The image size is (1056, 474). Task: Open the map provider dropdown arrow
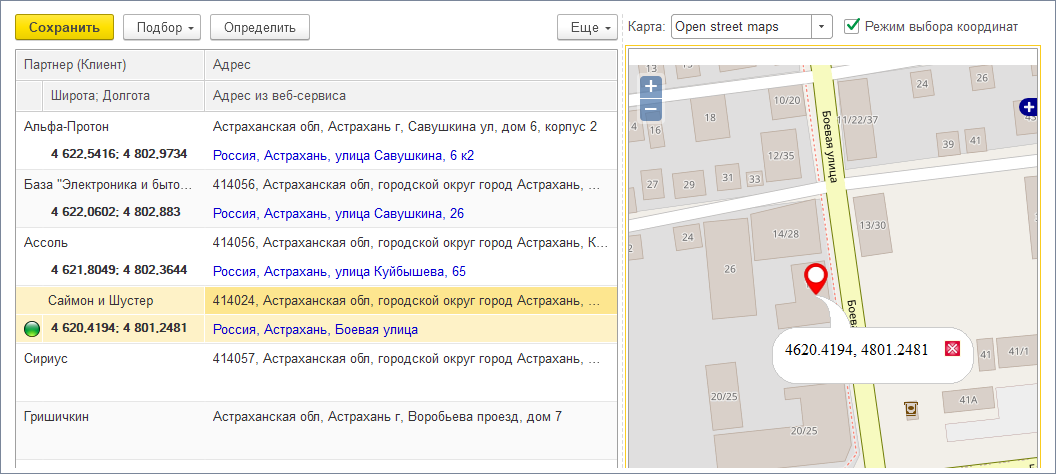click(x=821, y=27)
